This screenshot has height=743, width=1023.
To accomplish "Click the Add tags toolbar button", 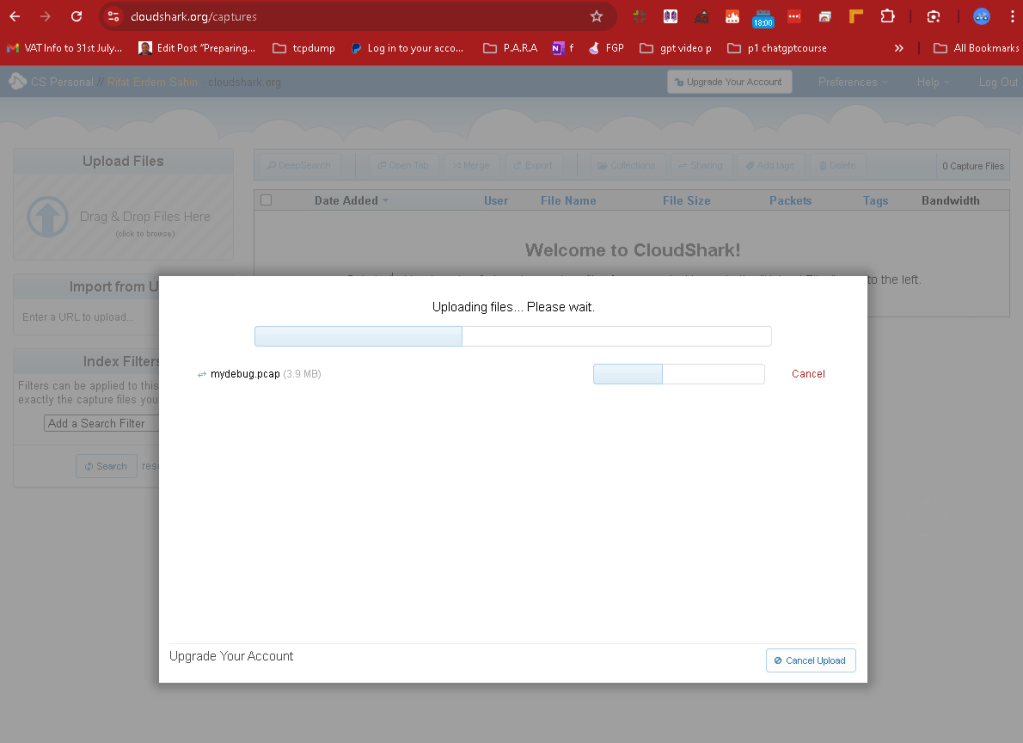I will (770, 166).
